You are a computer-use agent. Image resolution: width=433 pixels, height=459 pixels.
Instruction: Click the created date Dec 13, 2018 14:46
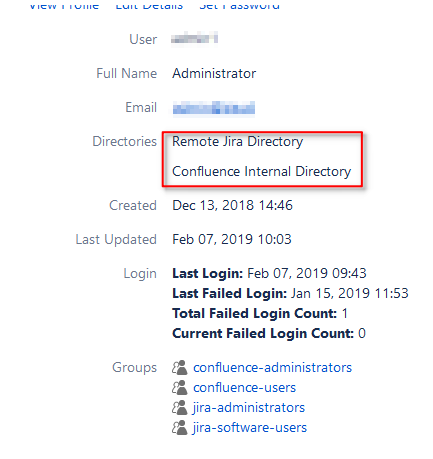coord(232,205)
